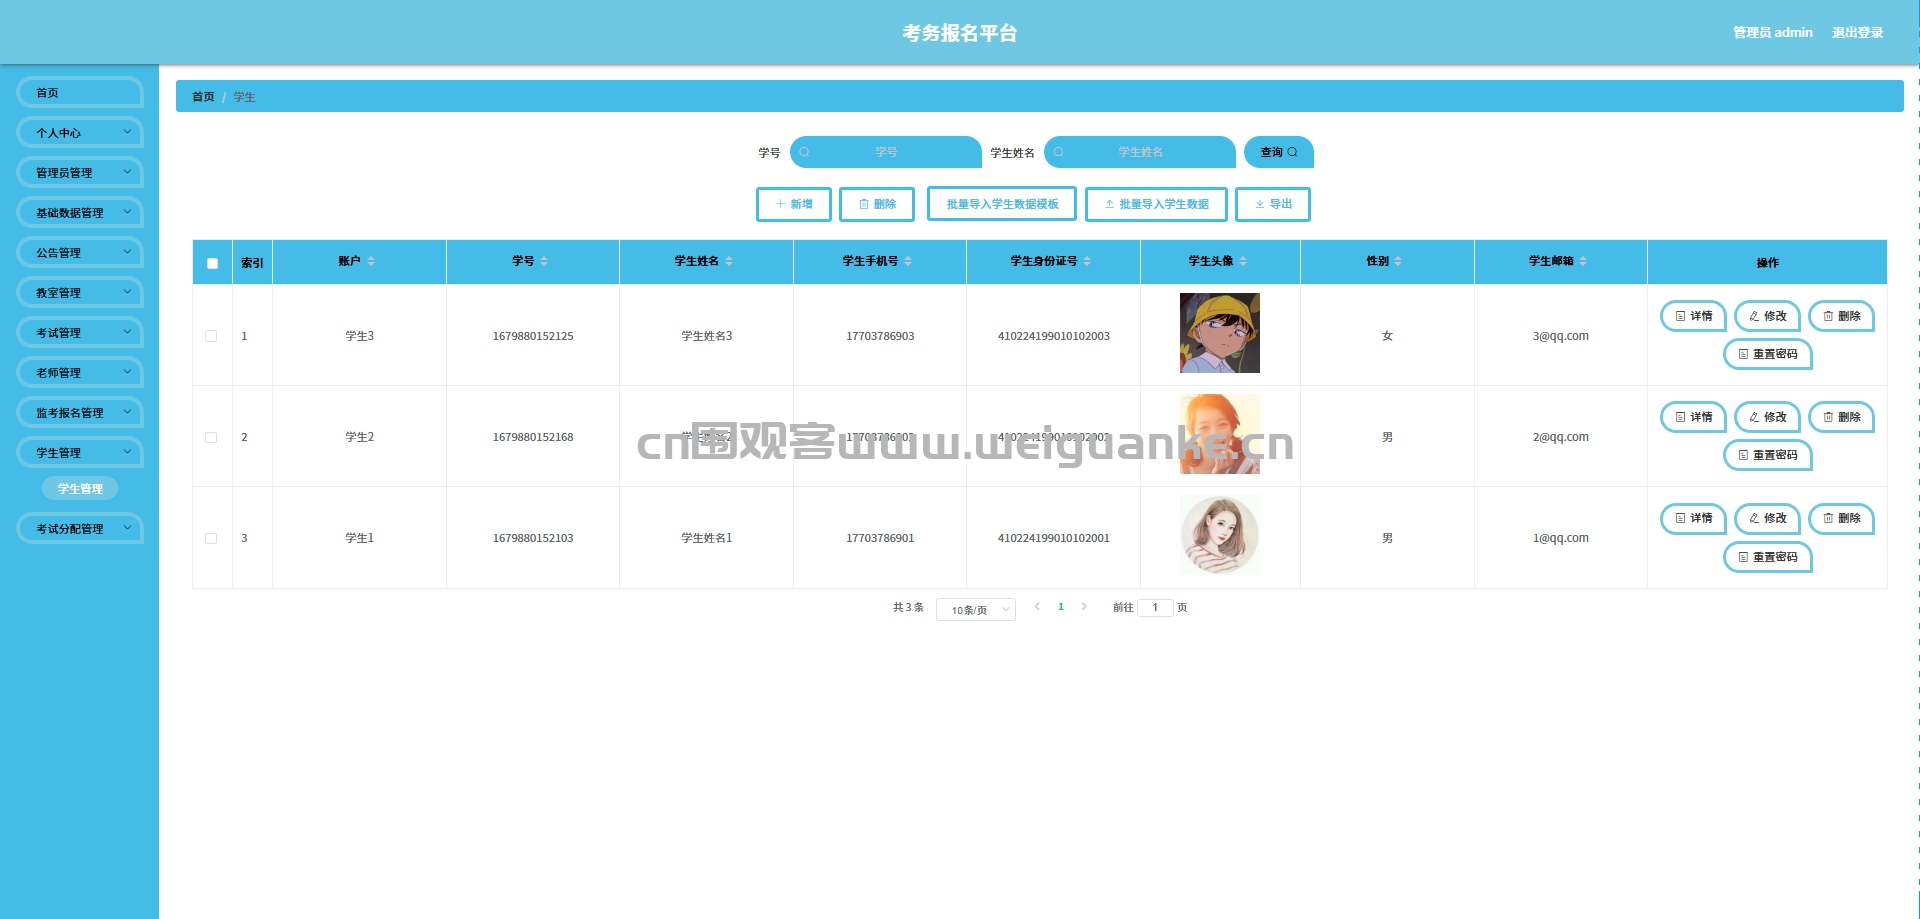This screenshot has width=1920, height=919.
Task: Click the email cell 3@qq.com
Action: [x=1560, y=336]
